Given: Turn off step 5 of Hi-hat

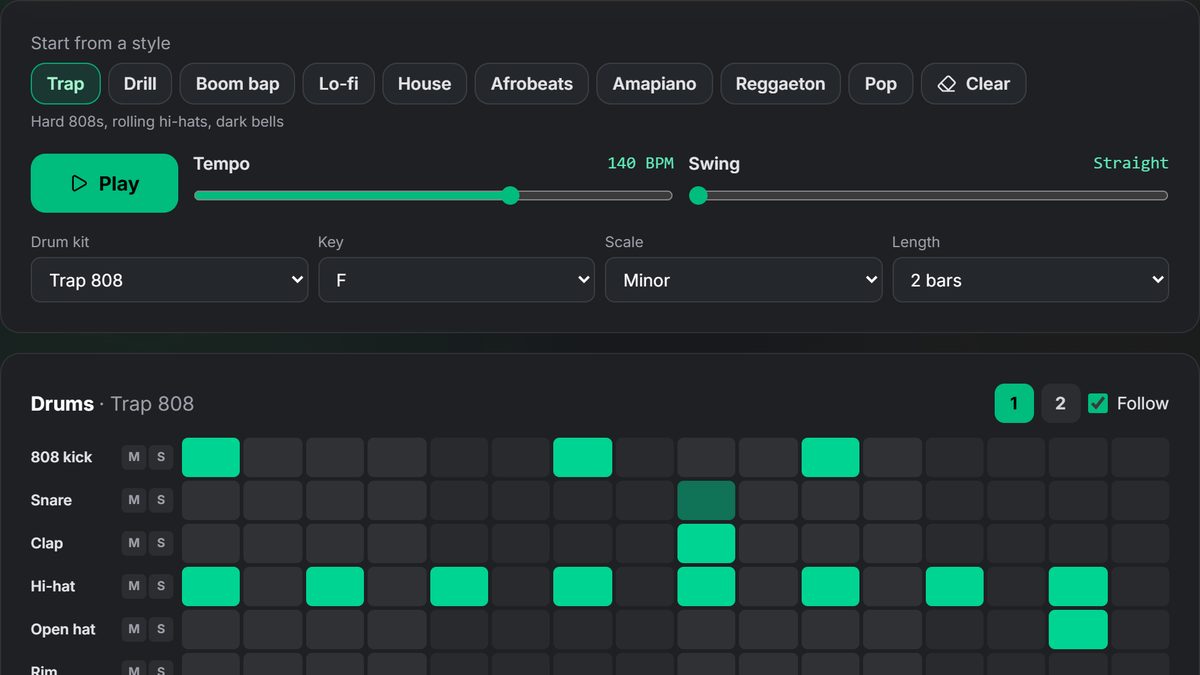Looking at the screenshot, I should tap(459, 586).
